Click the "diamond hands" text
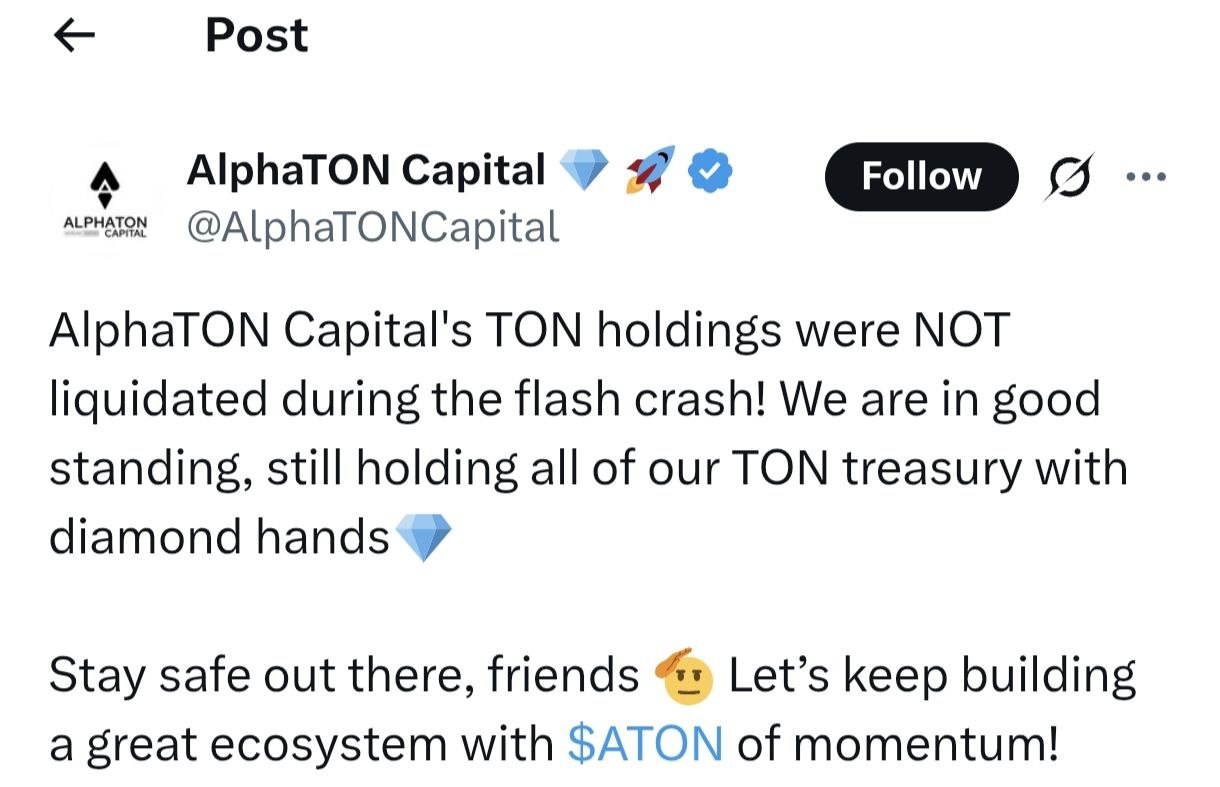 pos(219,537)
